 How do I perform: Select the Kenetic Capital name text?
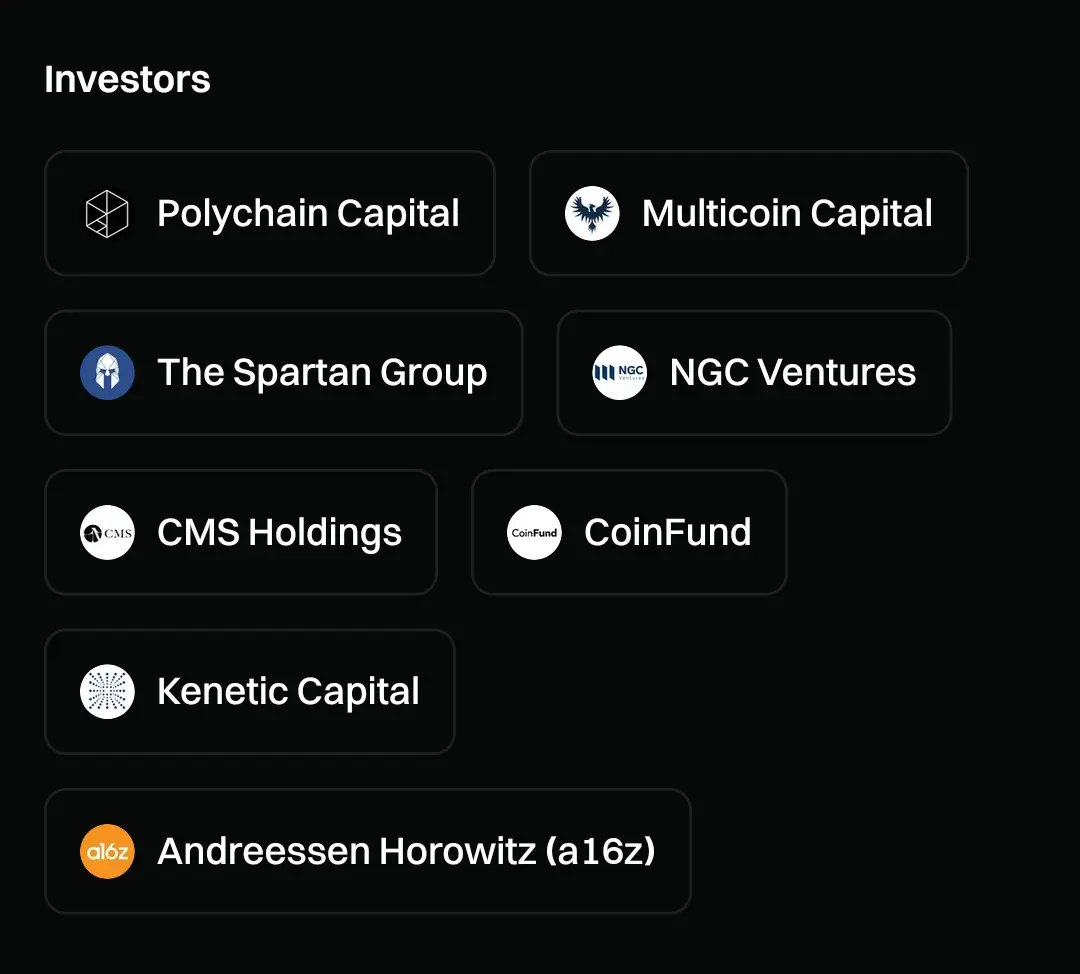click(288, 691)
